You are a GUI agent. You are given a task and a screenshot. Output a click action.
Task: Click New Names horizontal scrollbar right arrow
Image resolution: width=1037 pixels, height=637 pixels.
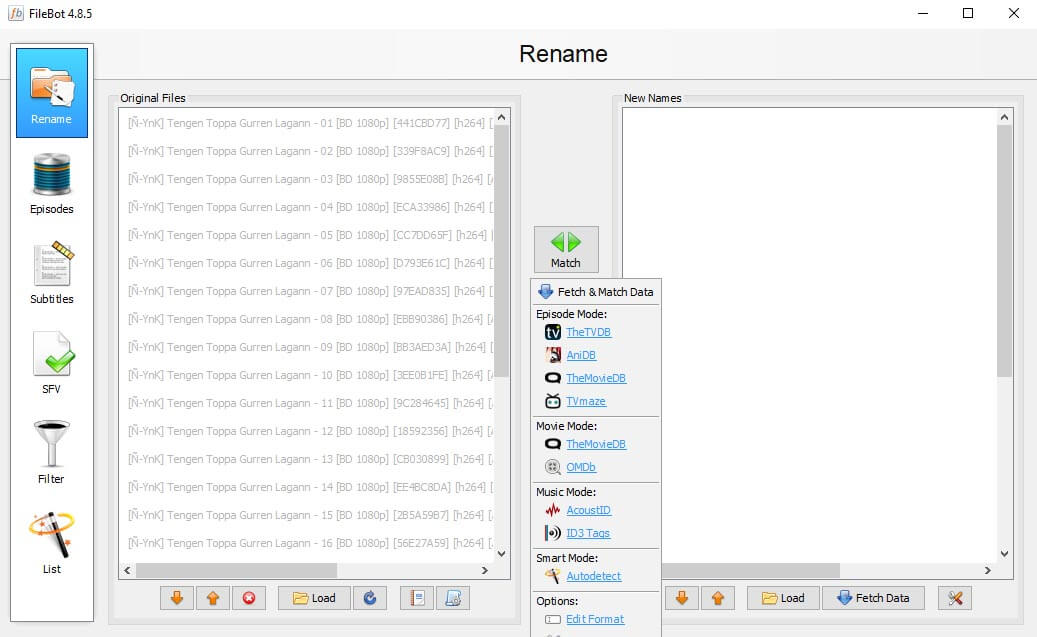coord(988,570)
